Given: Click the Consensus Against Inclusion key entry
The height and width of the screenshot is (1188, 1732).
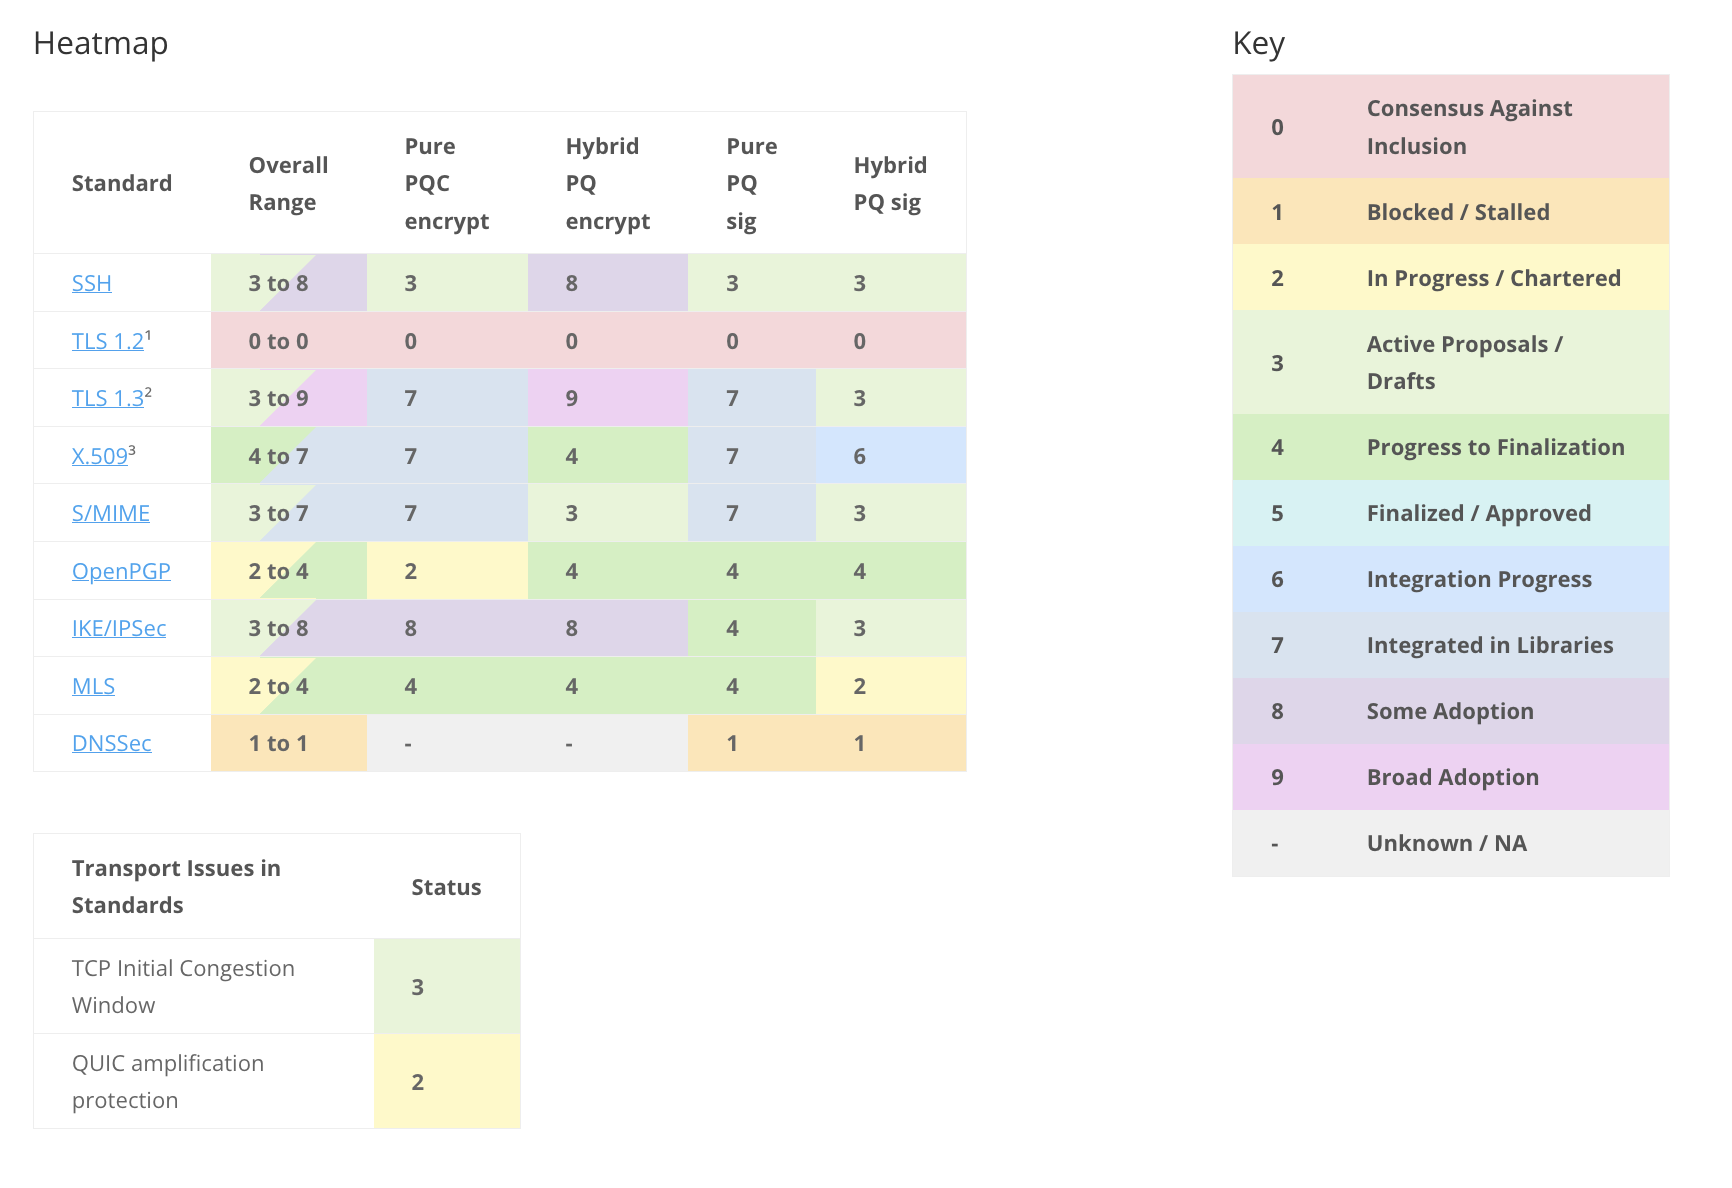Looking at the screenshot, I should [1450, 127].
